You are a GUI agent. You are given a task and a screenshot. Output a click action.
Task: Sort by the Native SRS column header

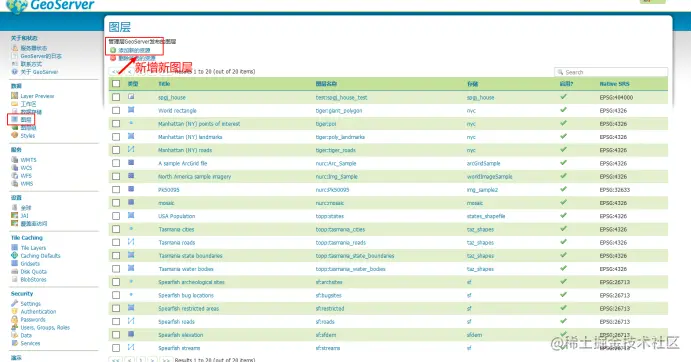614,84
